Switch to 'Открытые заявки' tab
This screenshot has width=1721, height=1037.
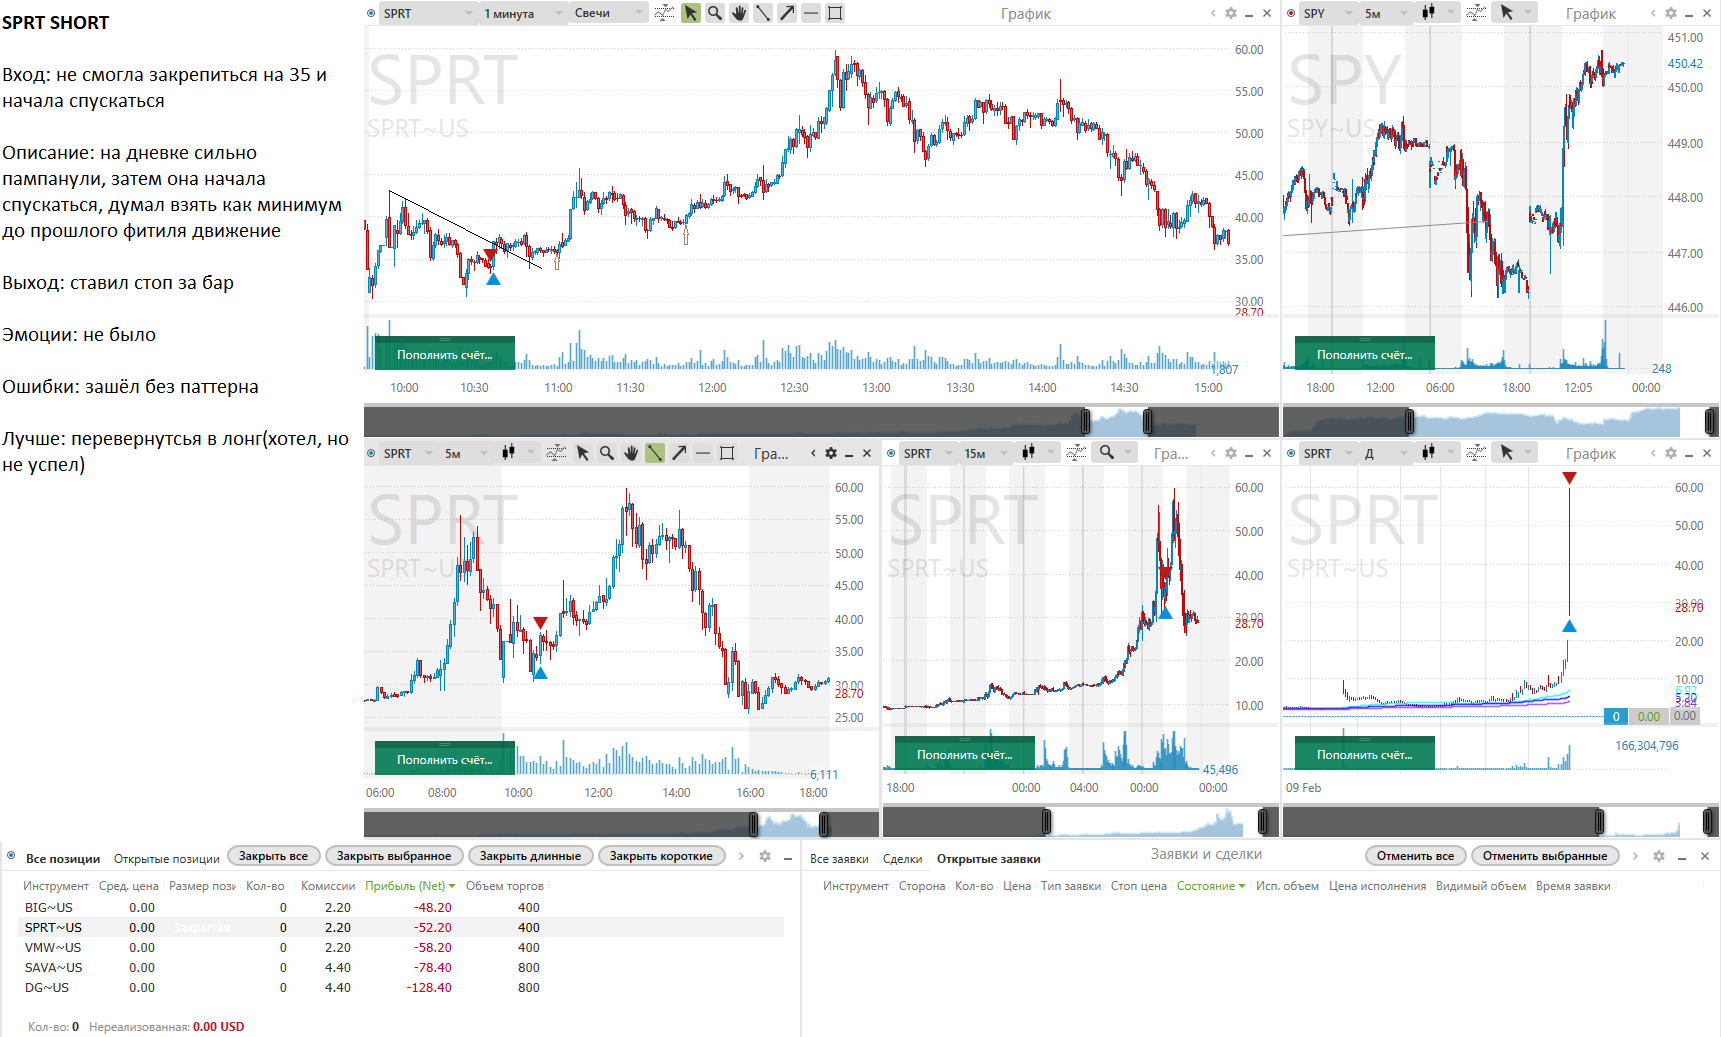coord(988,859)
